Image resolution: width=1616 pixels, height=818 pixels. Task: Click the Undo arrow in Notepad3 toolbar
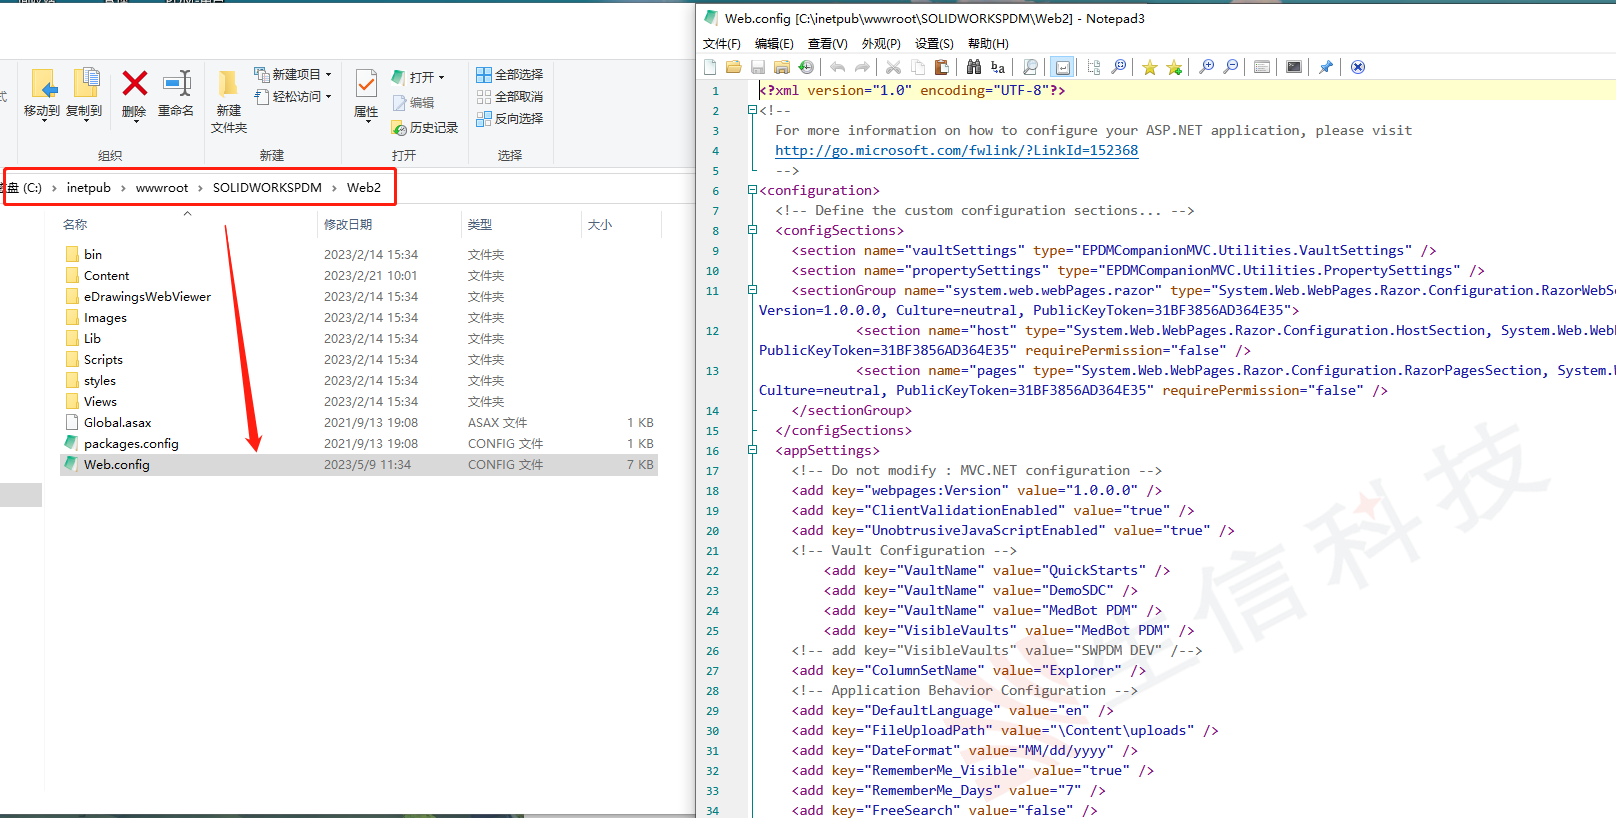(x=837, y=67)
